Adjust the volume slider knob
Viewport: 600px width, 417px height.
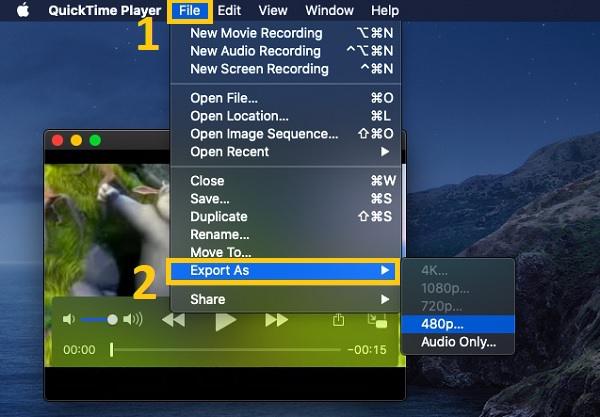112,319
